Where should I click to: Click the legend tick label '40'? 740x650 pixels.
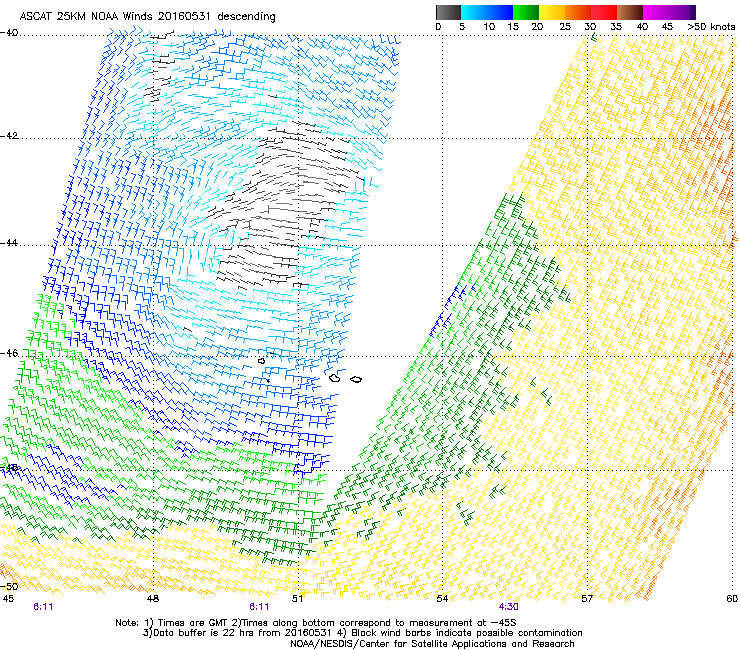pyautogui.click(x=642, y=27)
